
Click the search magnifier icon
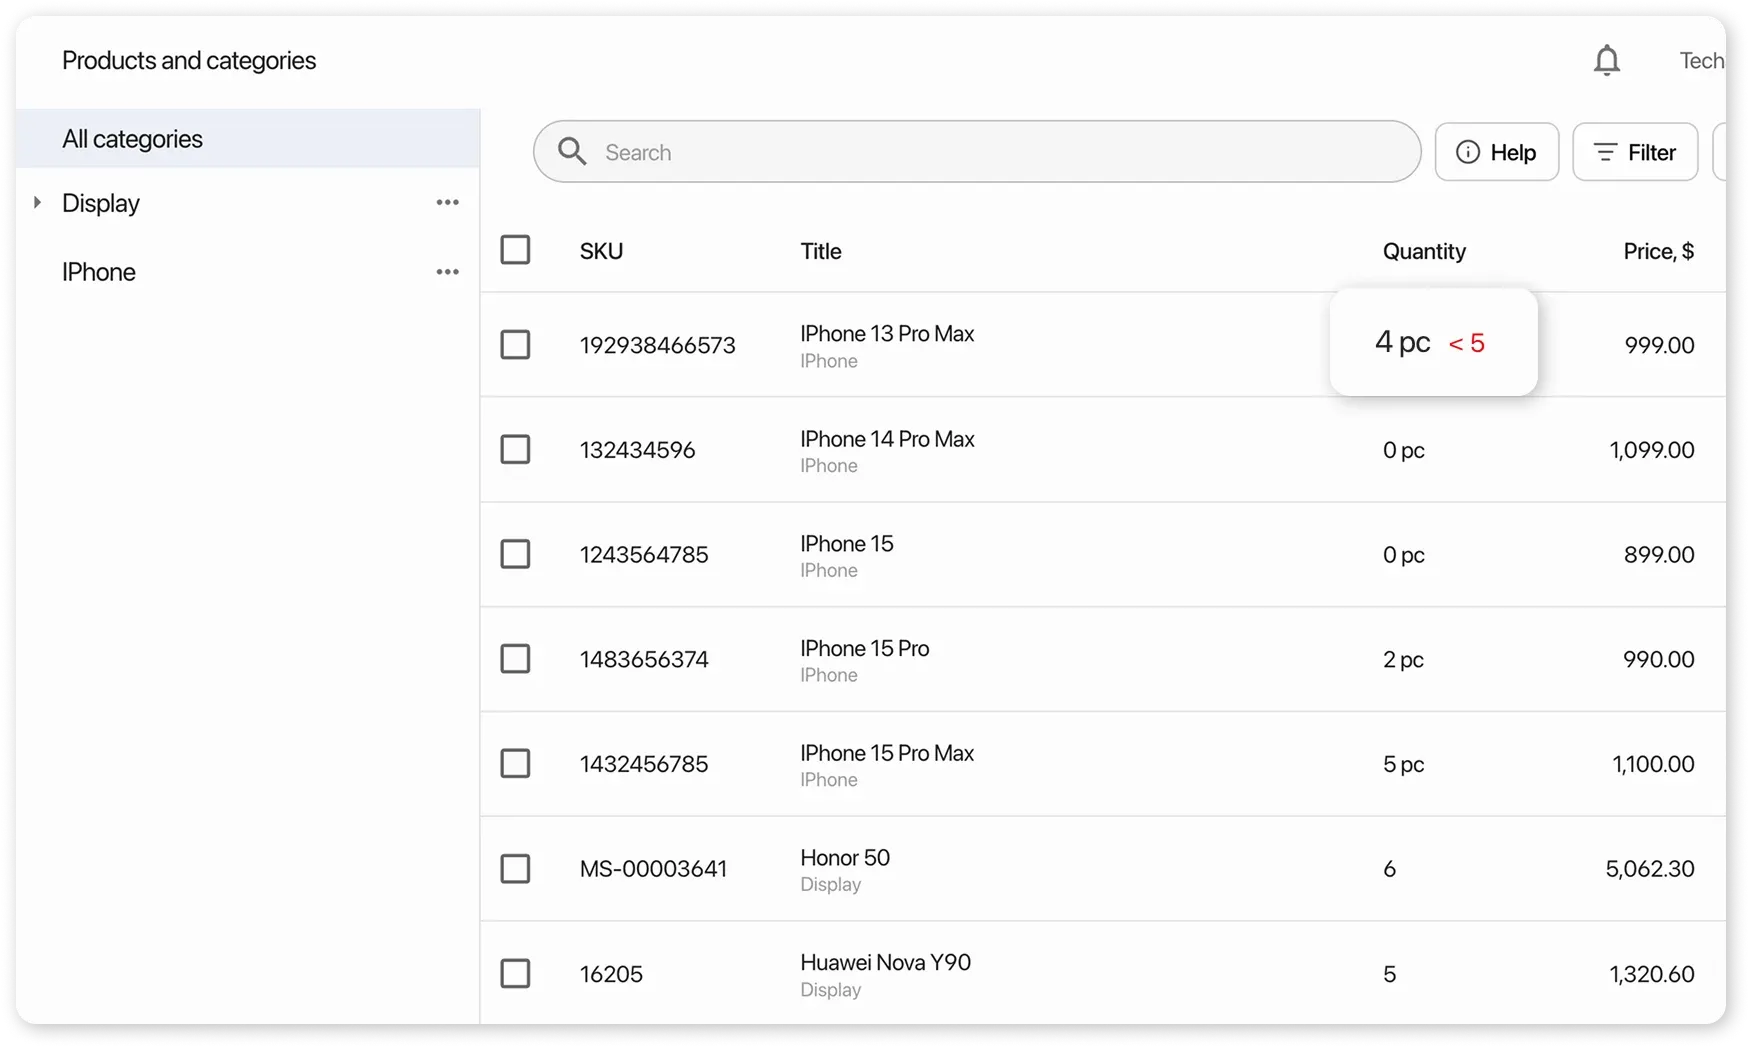(572, 151)
